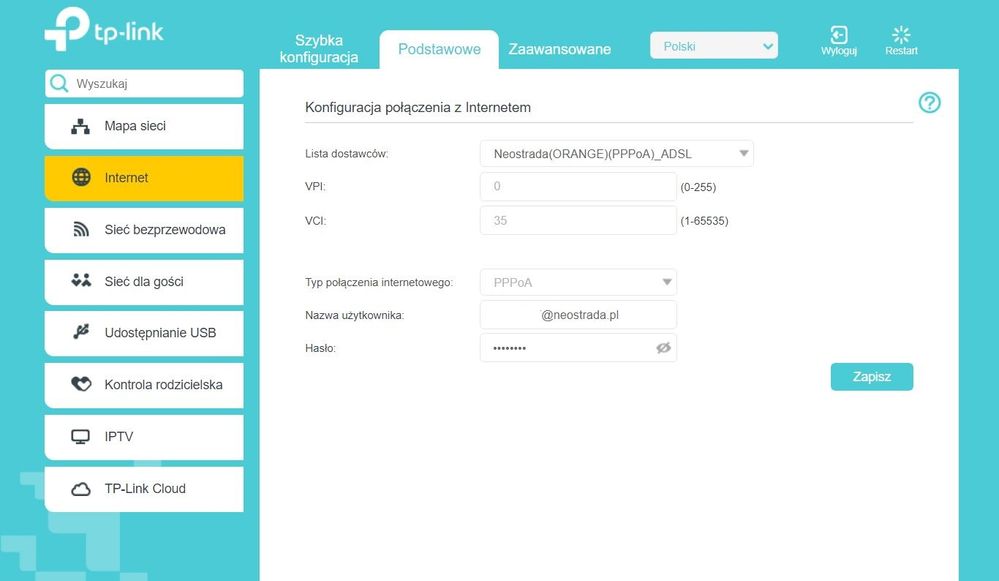Click the tp-link logo
999x581 pixels.
[104, 29]
